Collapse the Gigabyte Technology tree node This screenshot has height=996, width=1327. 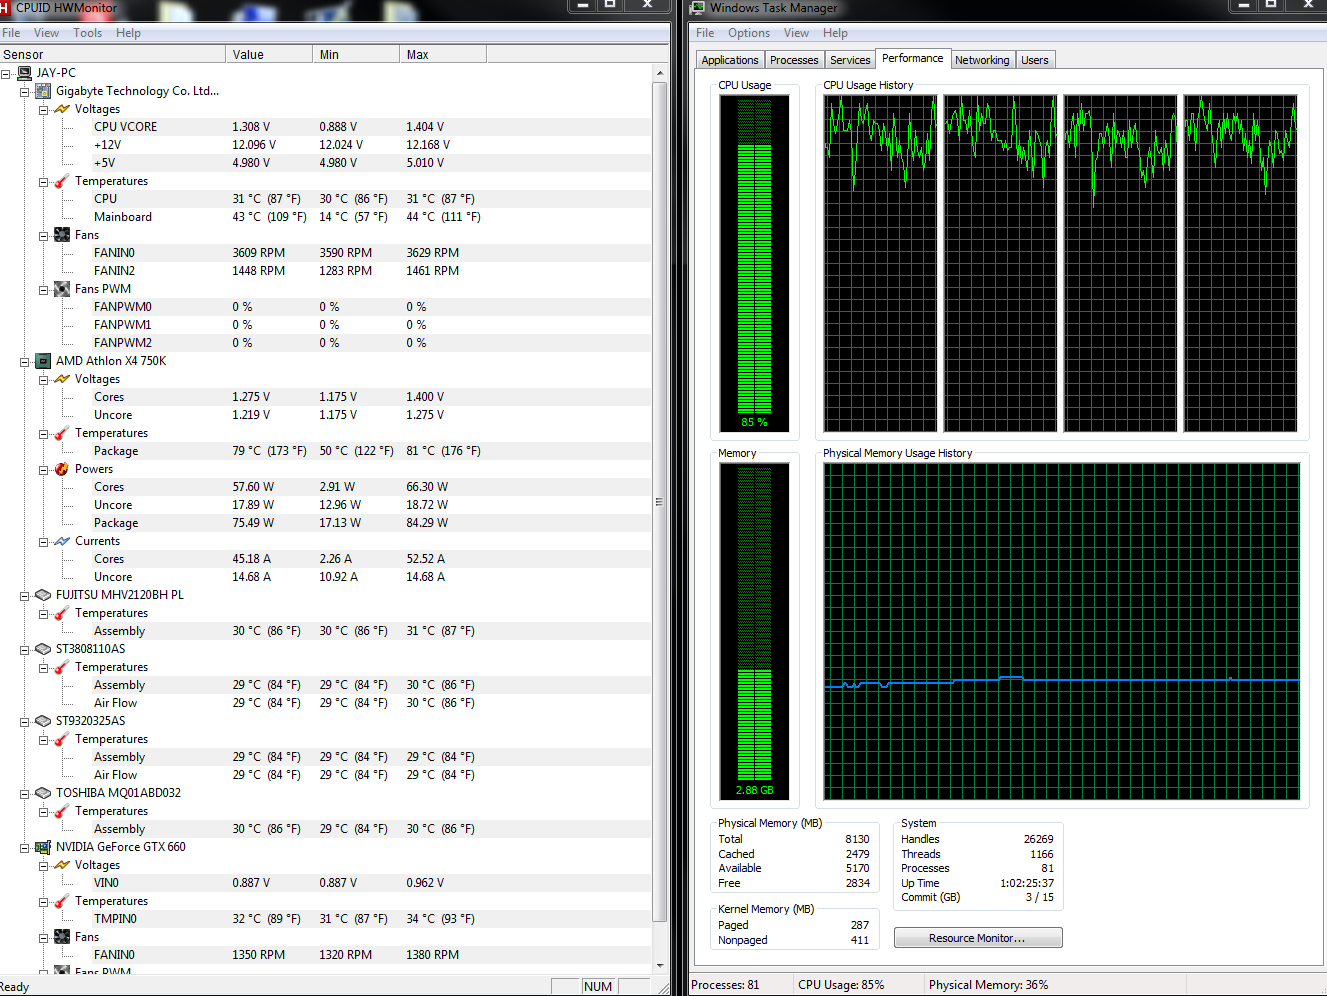25,92
